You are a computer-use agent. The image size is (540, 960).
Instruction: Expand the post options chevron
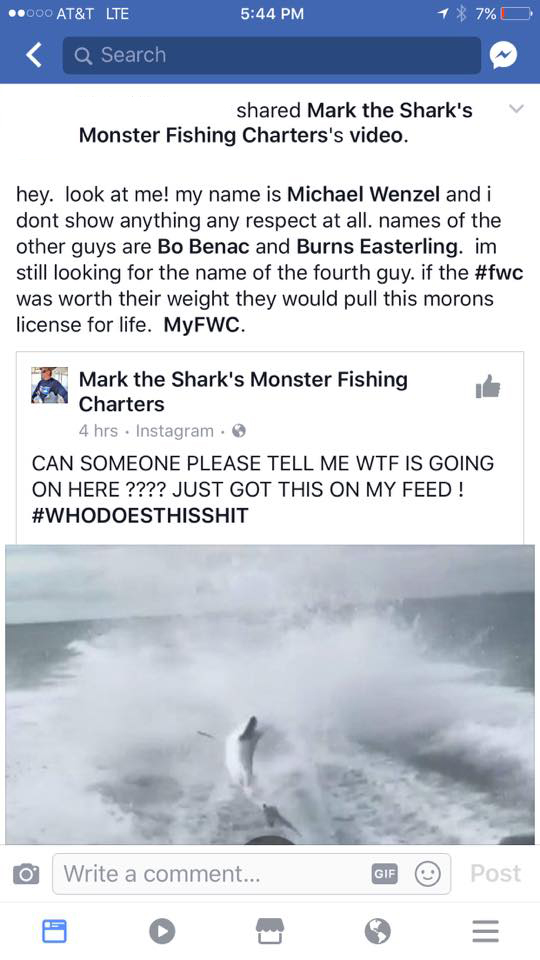click(517, 109)
